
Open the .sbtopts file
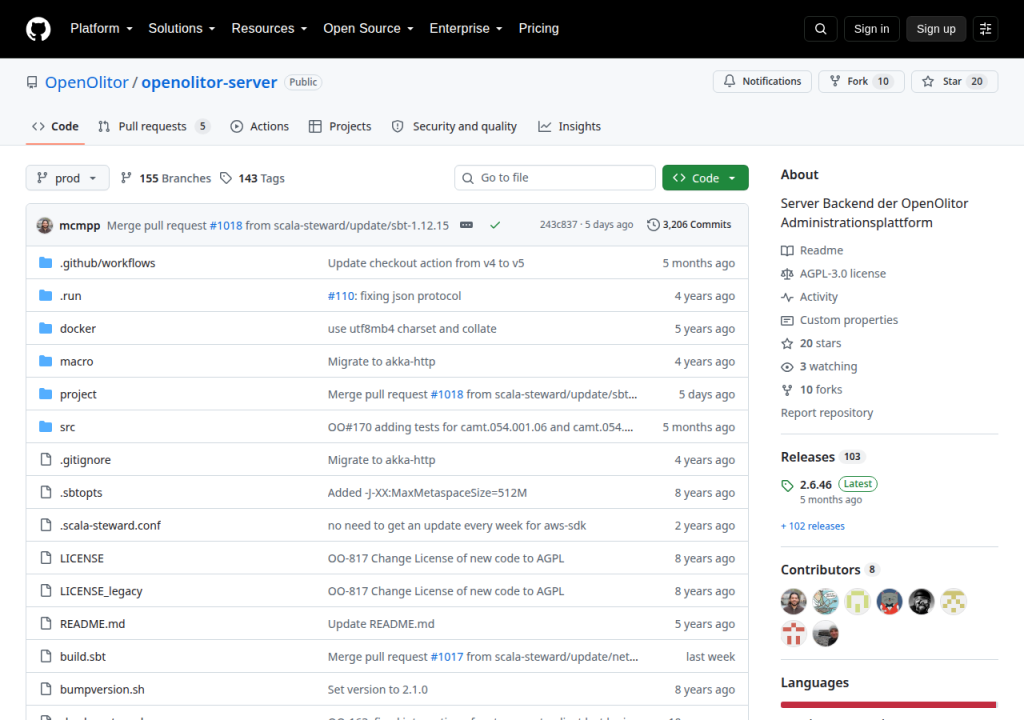tap(81, 493)
